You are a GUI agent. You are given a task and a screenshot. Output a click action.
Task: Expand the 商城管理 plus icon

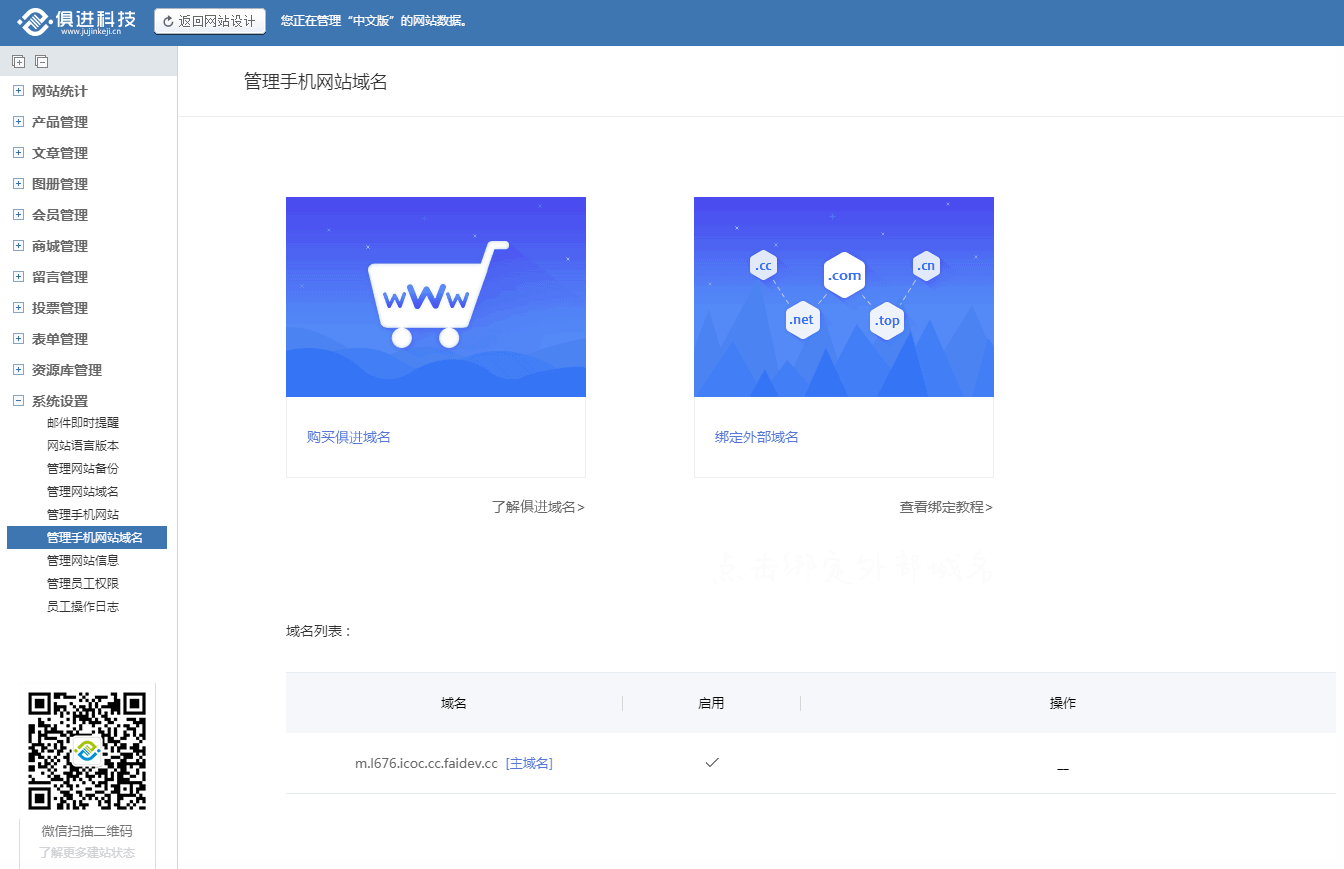tap(18, 246)
